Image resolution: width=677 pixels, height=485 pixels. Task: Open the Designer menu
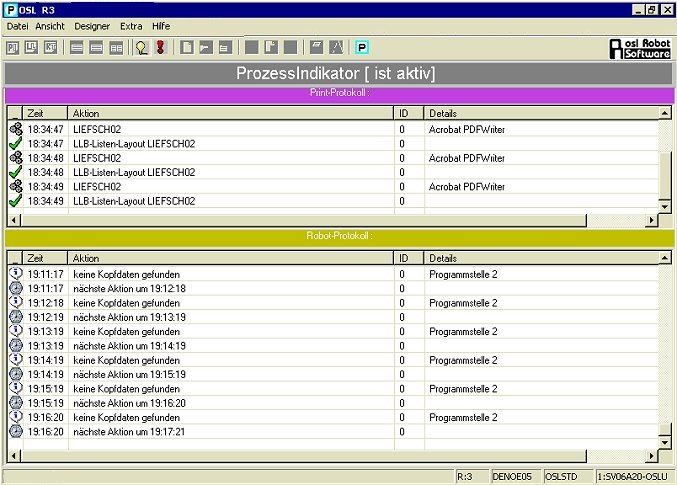[x=92, y=26]
